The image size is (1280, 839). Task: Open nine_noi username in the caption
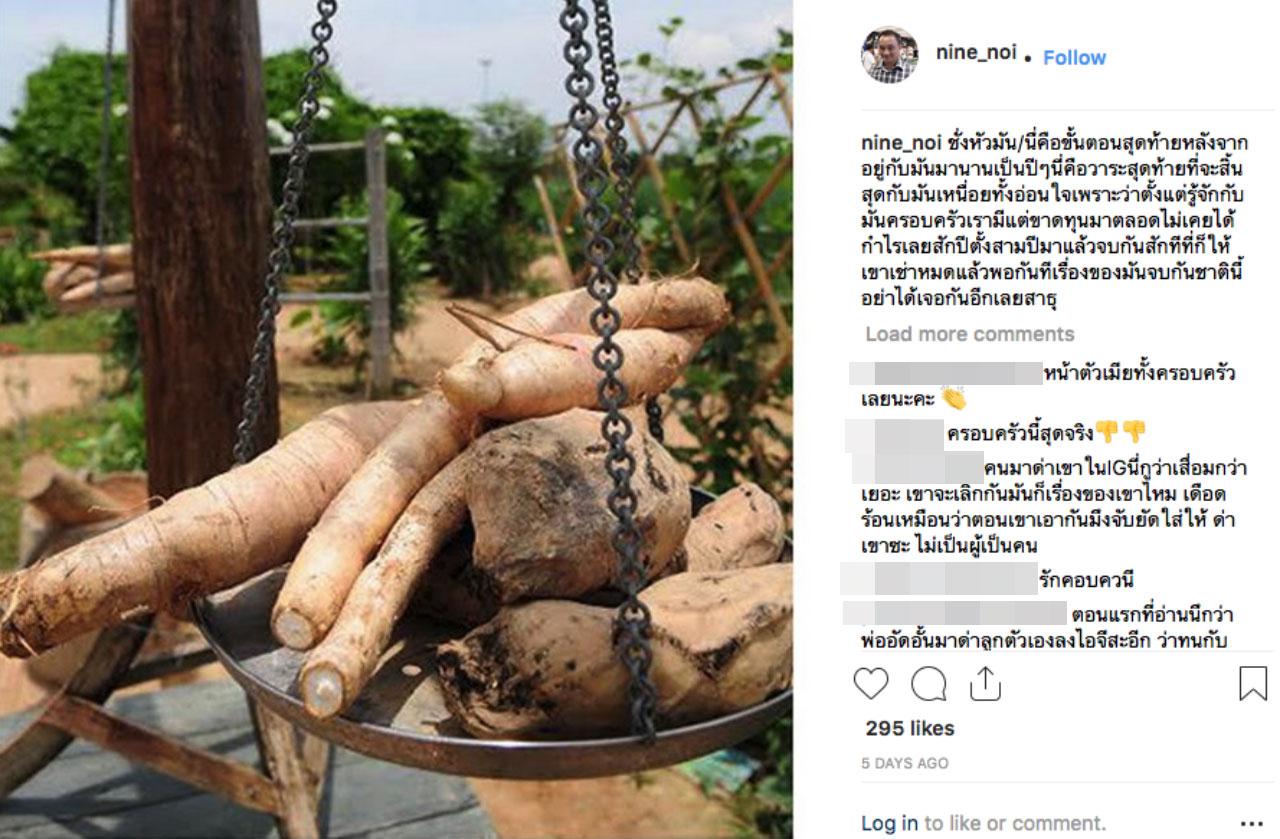[899, 143]
